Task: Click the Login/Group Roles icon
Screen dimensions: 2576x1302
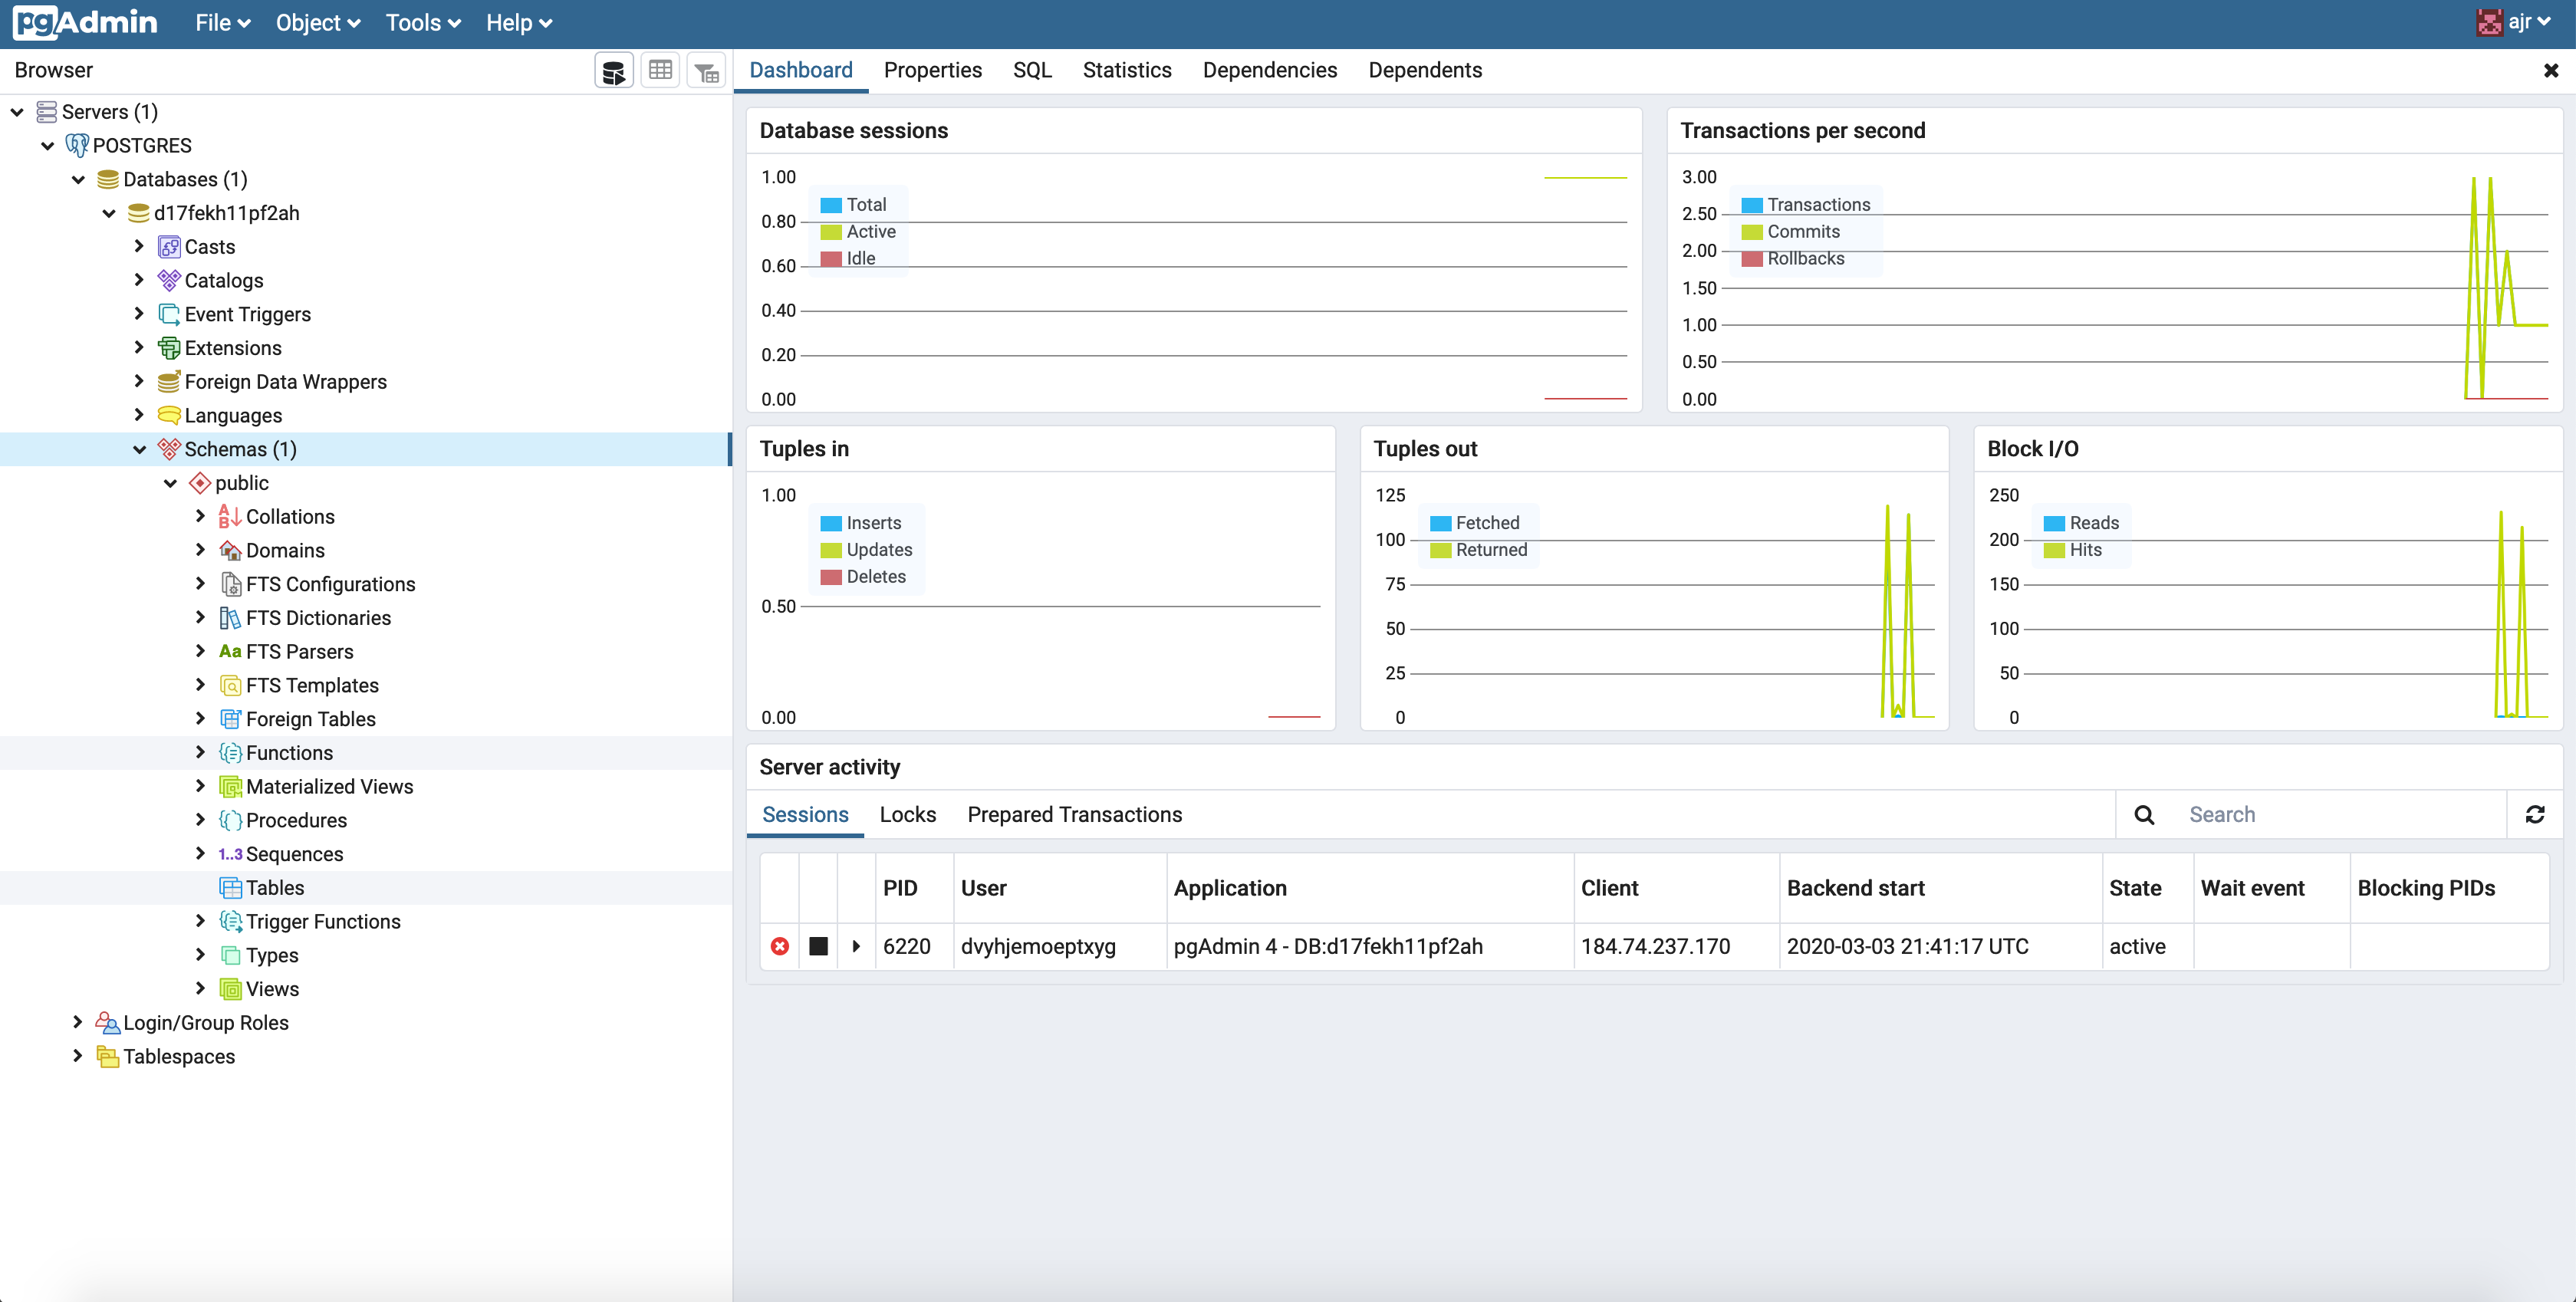Action: point(107,1022)
